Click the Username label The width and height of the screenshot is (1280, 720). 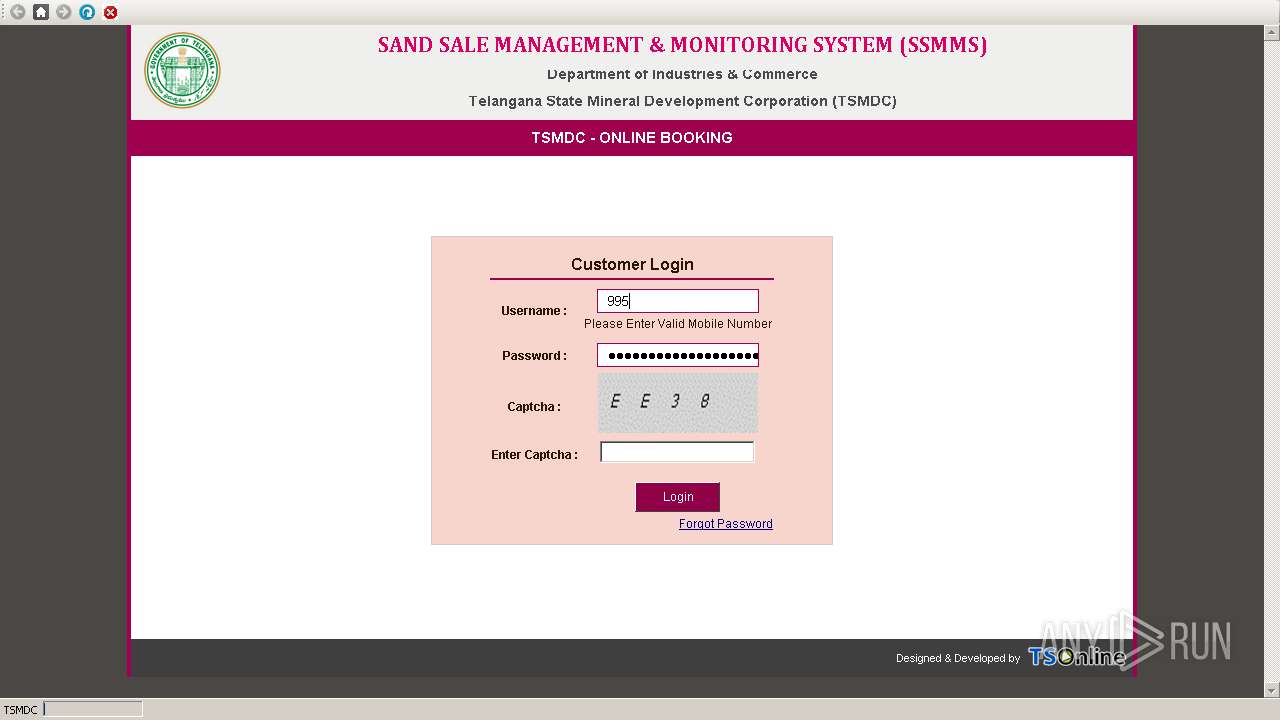tap(534, 311)
